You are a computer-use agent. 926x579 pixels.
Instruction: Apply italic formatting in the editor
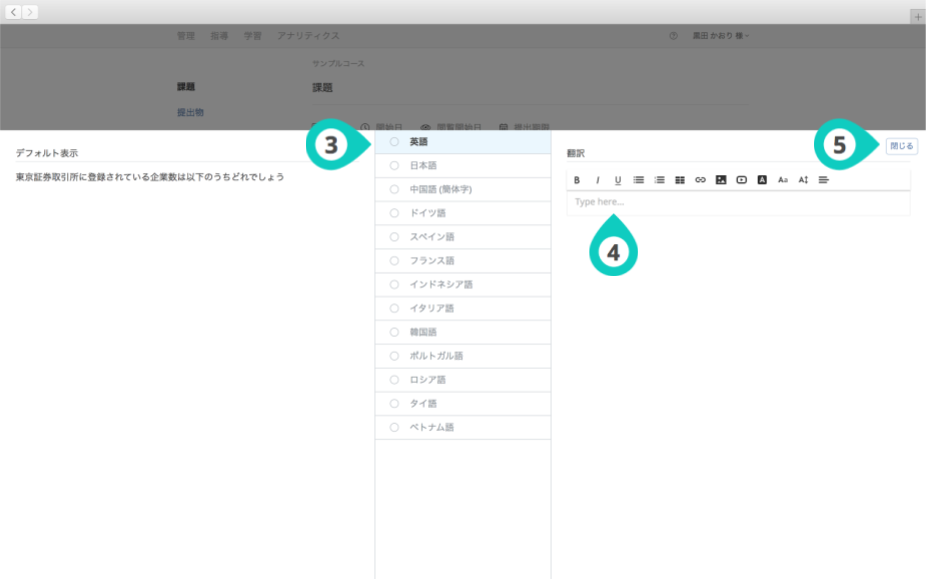[598, 180]
